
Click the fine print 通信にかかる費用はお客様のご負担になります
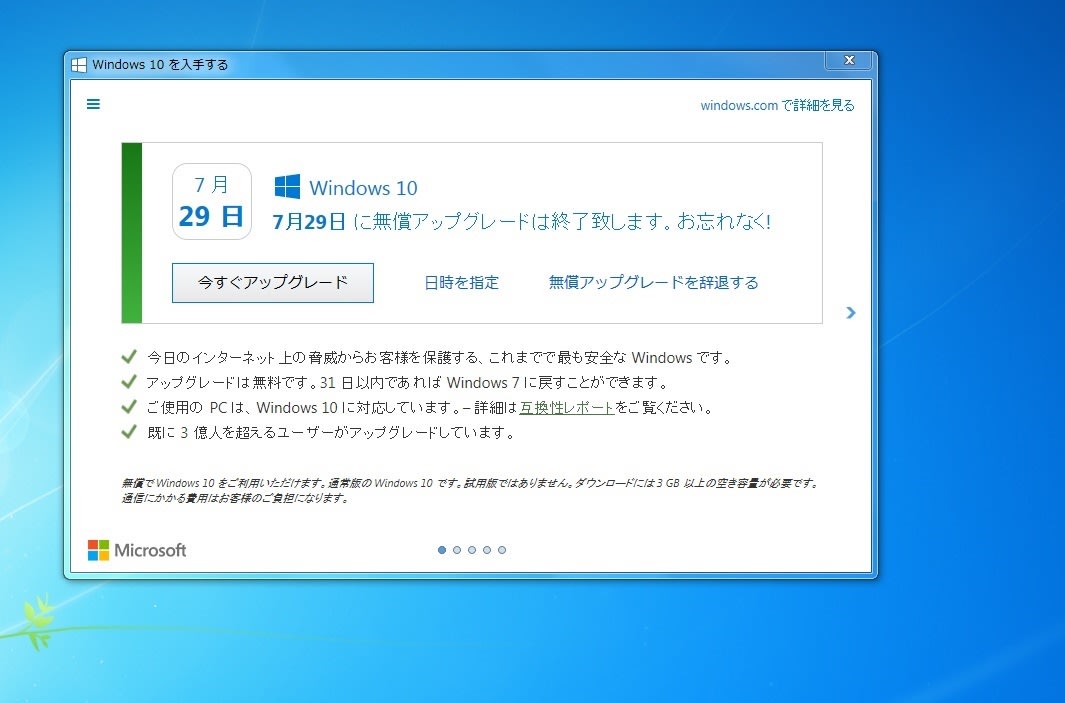click(235, 498)
